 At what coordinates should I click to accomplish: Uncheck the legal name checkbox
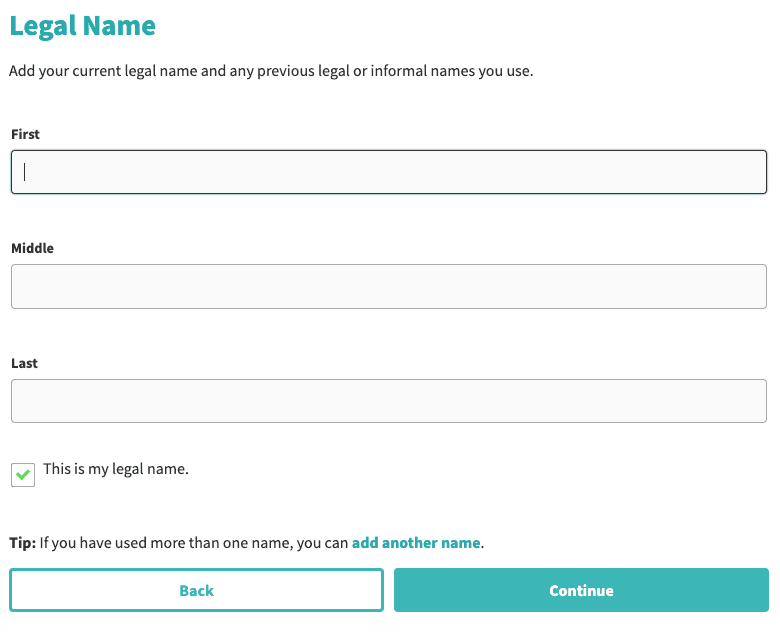click(23, 475)
